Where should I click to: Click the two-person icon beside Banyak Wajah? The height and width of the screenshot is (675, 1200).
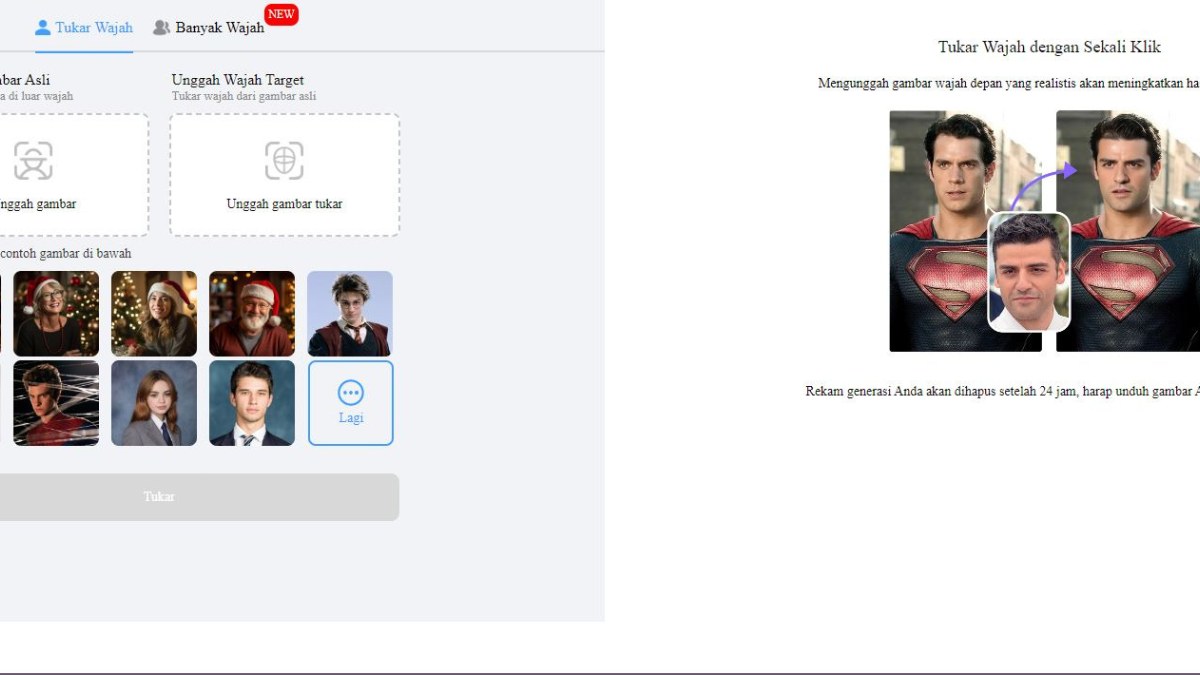click(161, 27)
